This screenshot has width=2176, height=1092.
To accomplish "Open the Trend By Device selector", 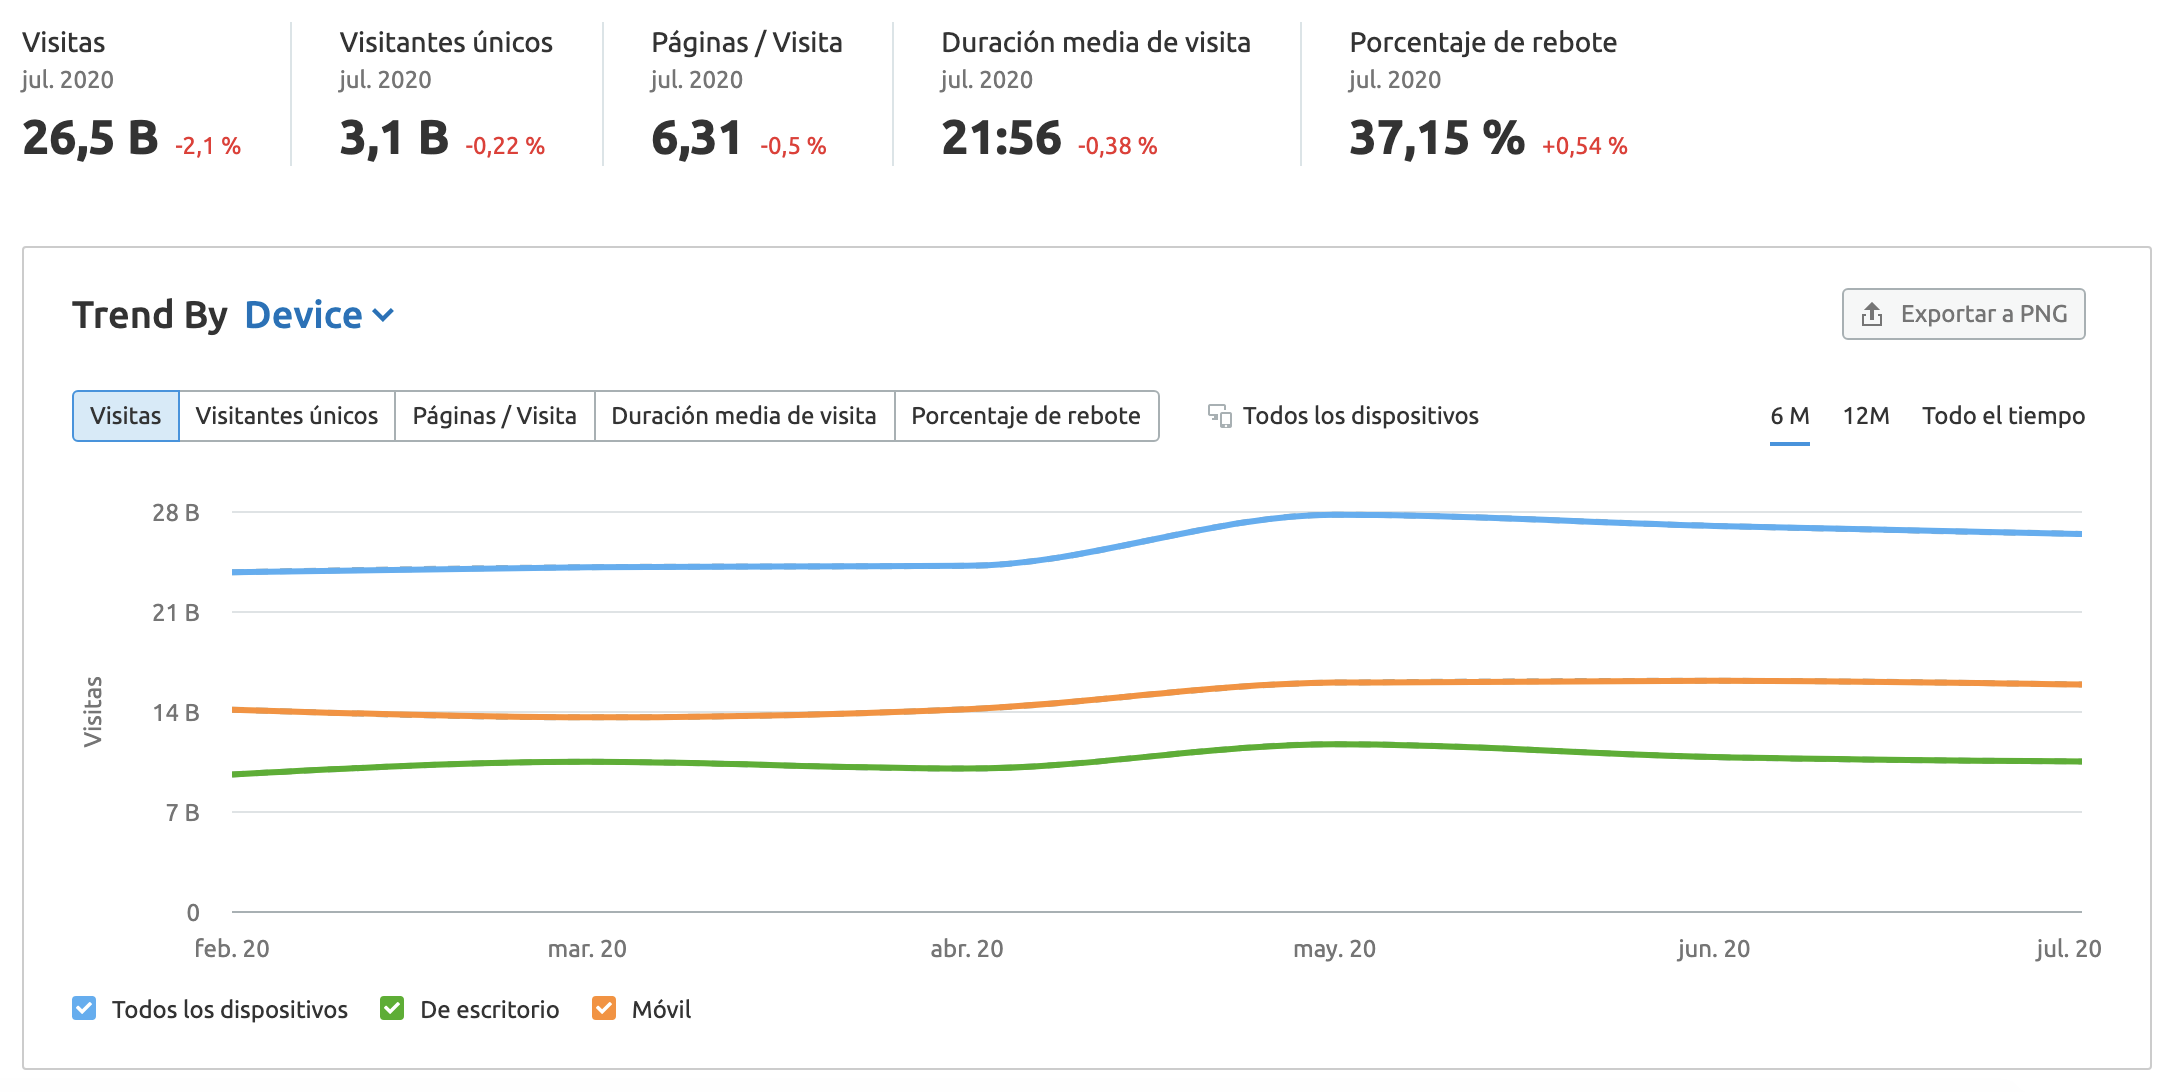I will pyautogui.click(x=319, y=315).
